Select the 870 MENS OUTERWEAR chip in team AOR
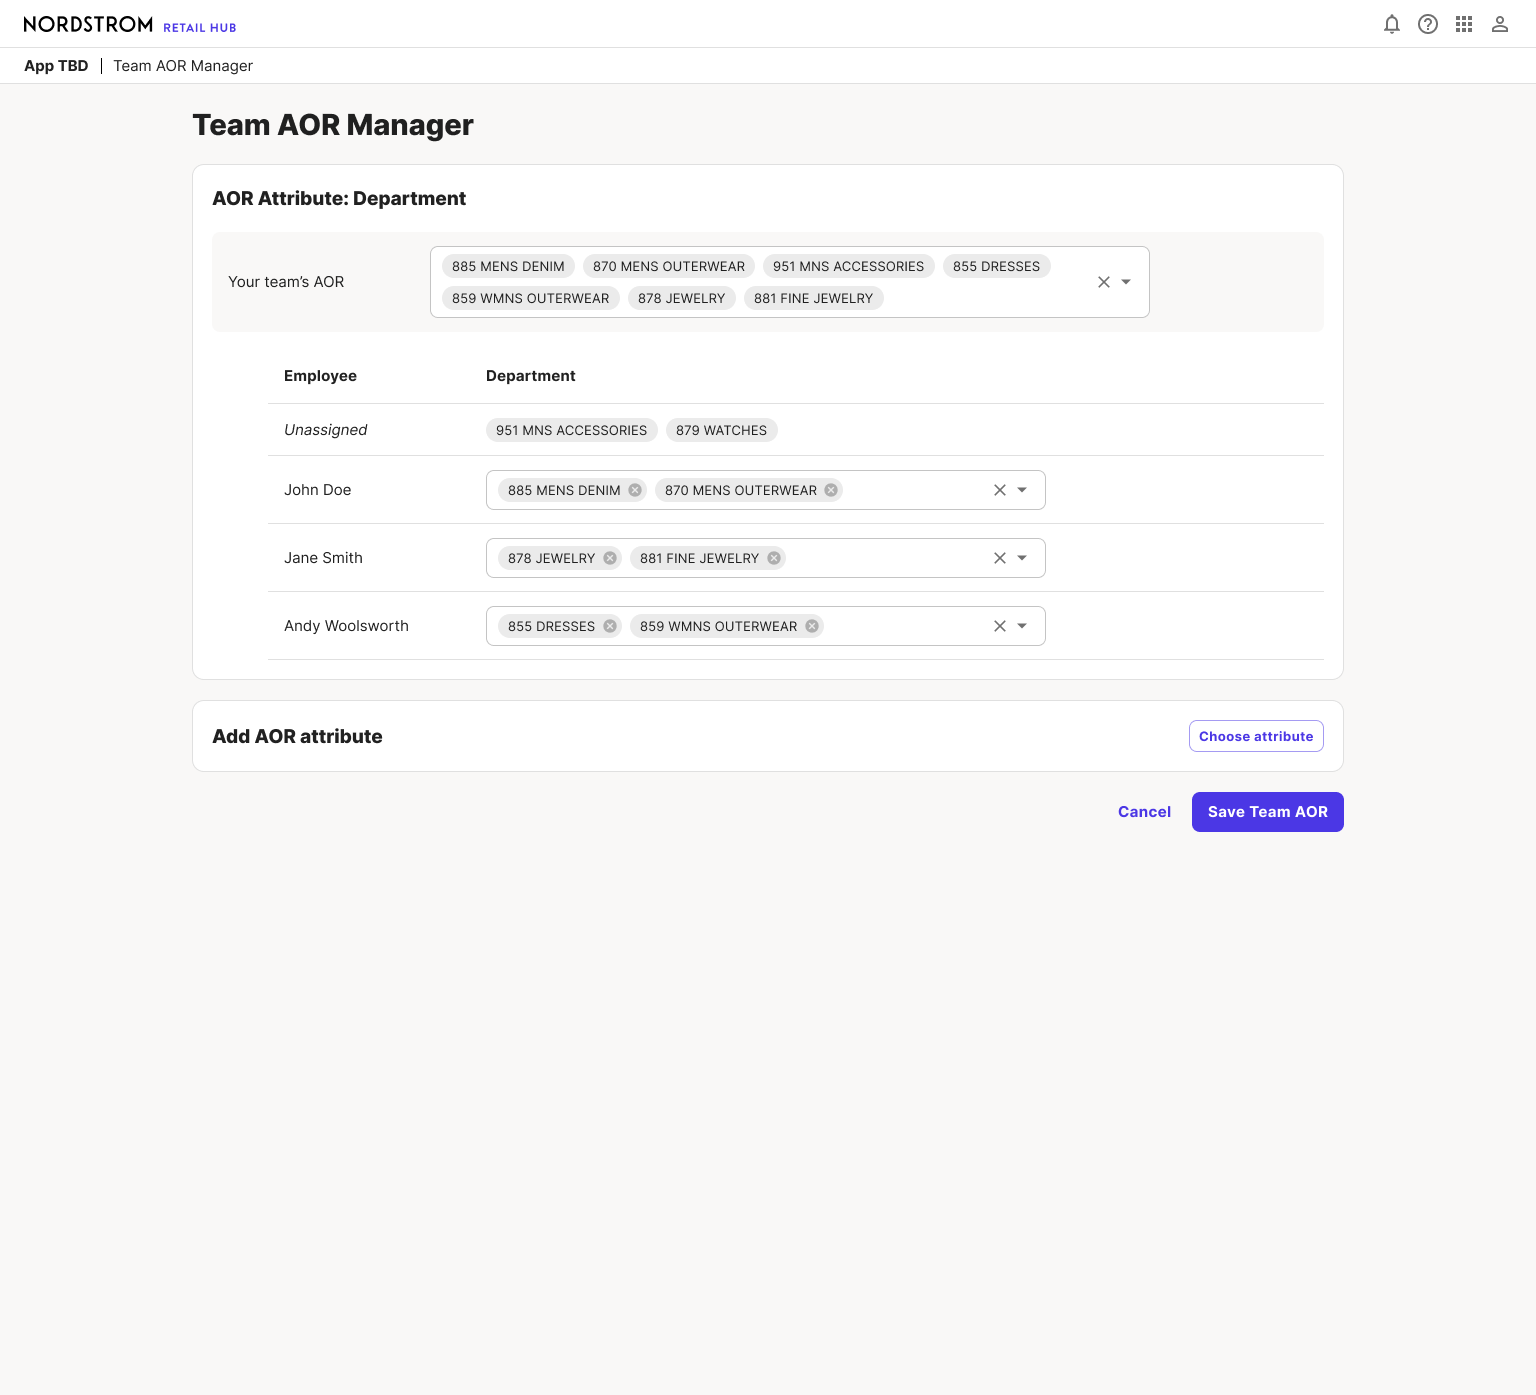The width and height of the screenshot is (1536, 1395). 669,266
